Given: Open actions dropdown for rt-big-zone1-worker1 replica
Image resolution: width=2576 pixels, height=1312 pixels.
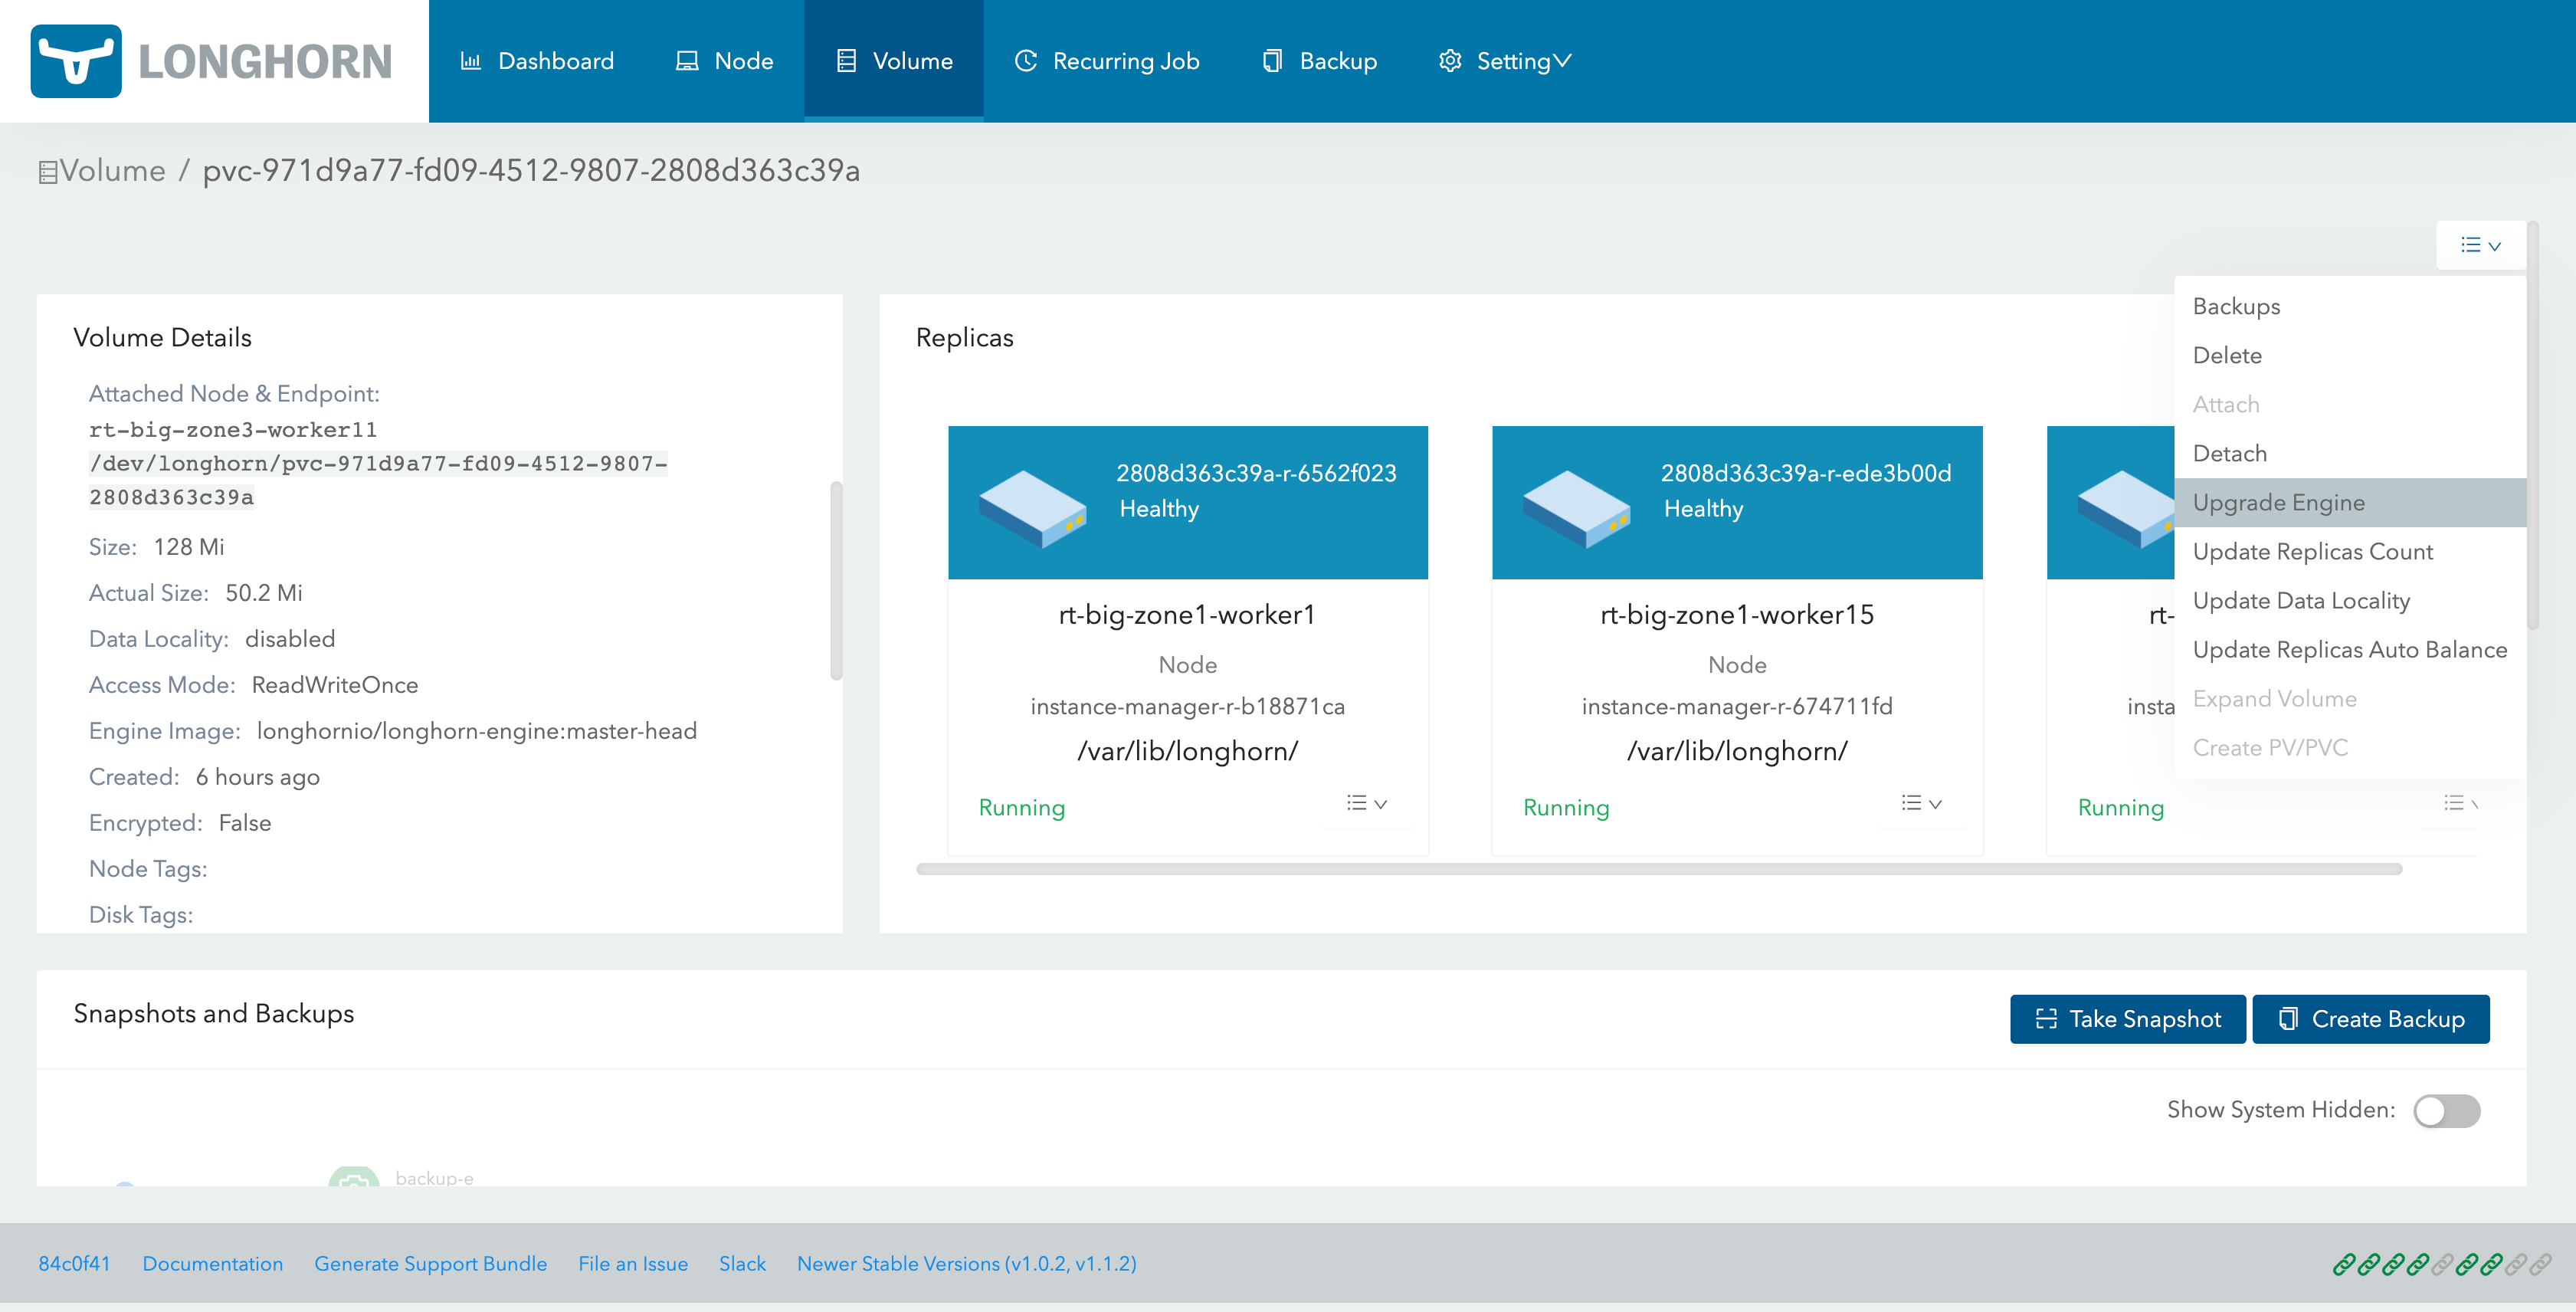Looking at the screenshot, I should point(1366,803).
